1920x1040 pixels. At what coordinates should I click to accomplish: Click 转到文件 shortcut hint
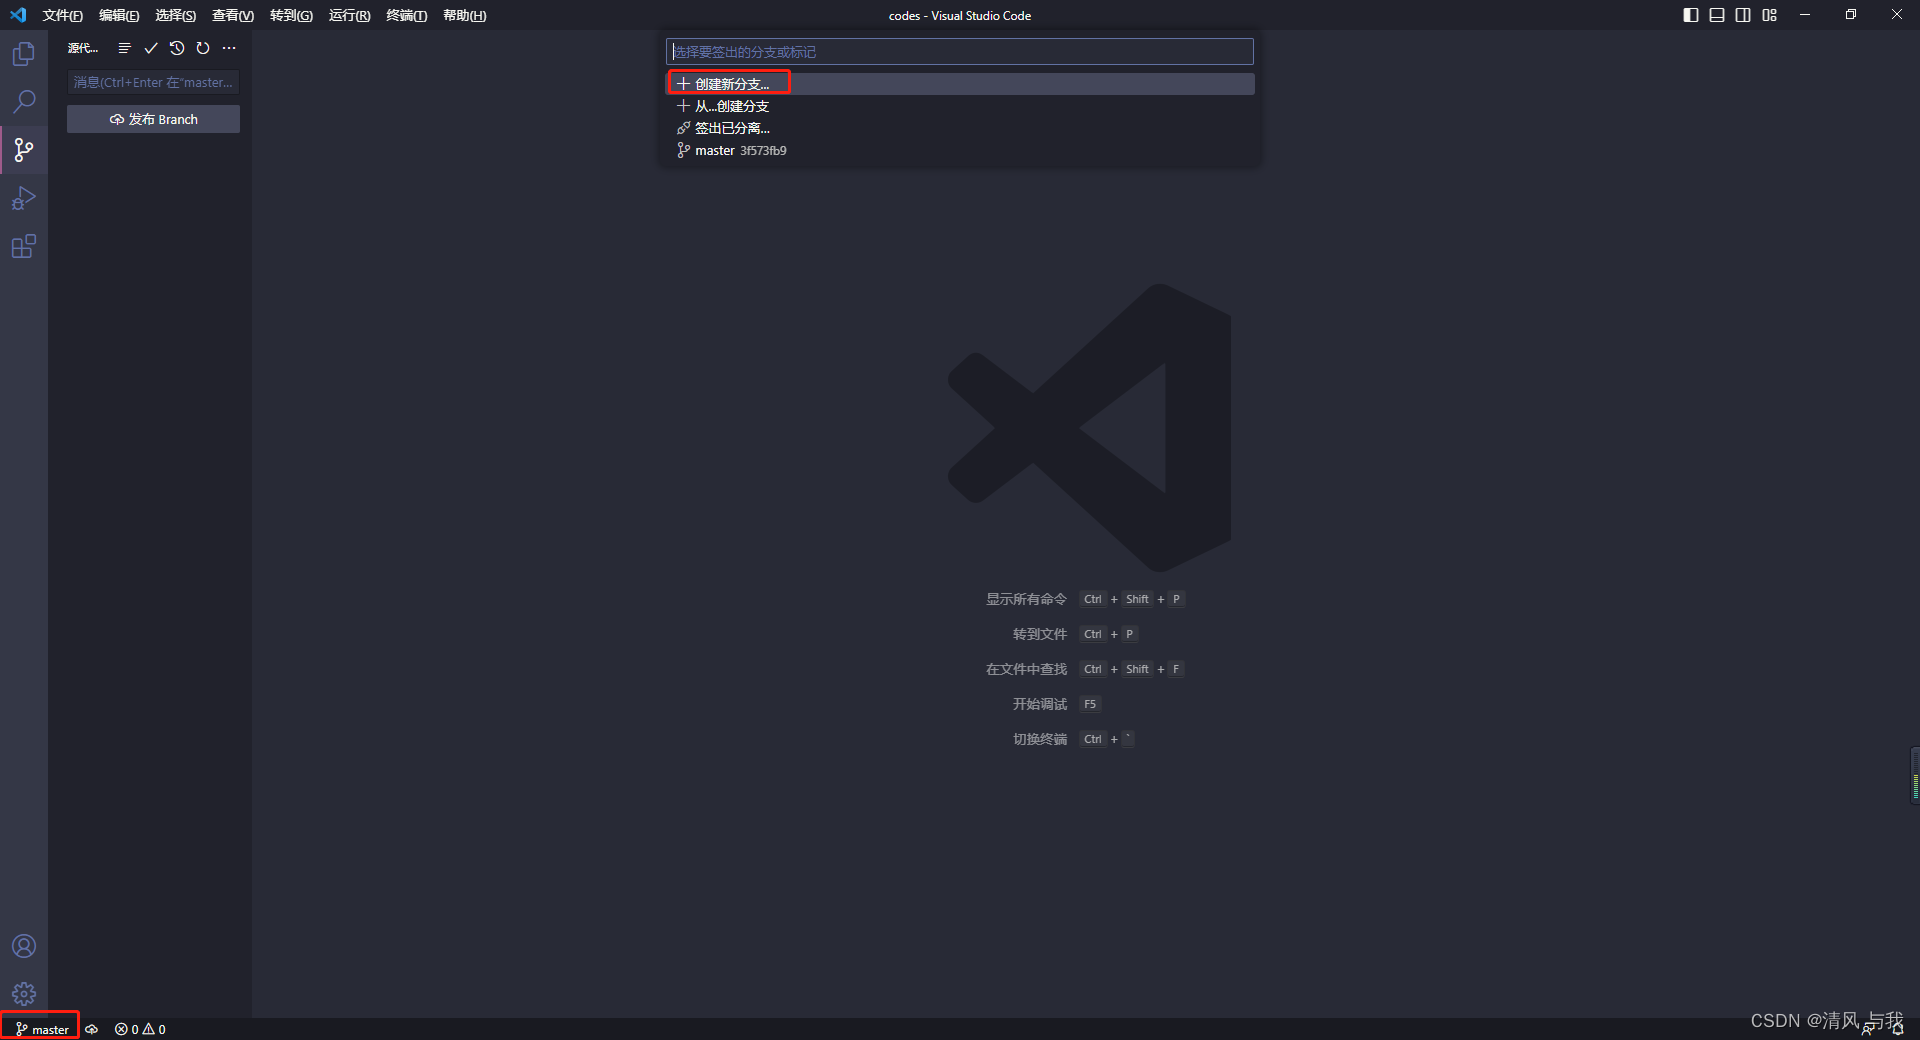(x=1039, y=634)
